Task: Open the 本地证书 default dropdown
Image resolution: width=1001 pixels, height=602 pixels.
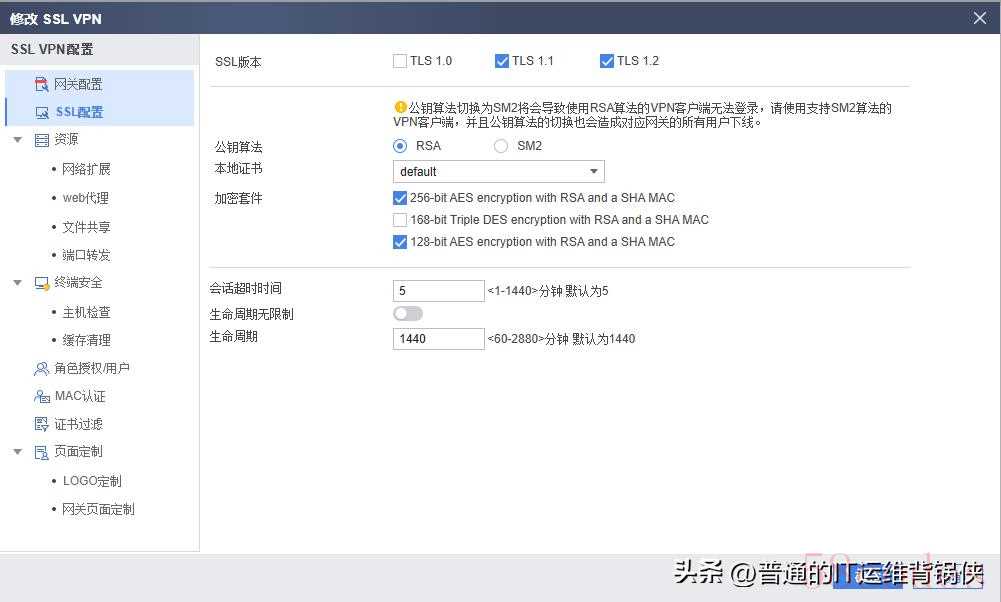Action: click(x=499, y=171)
